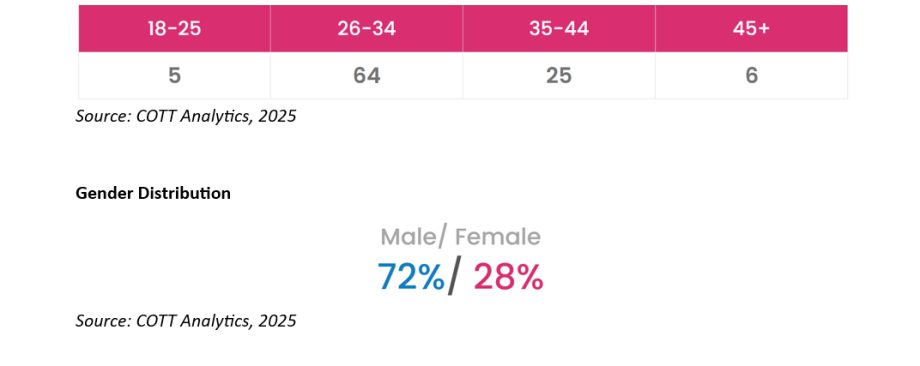Click COTT in the upper source line
920x366 pixels.
[x=157, y=116]
